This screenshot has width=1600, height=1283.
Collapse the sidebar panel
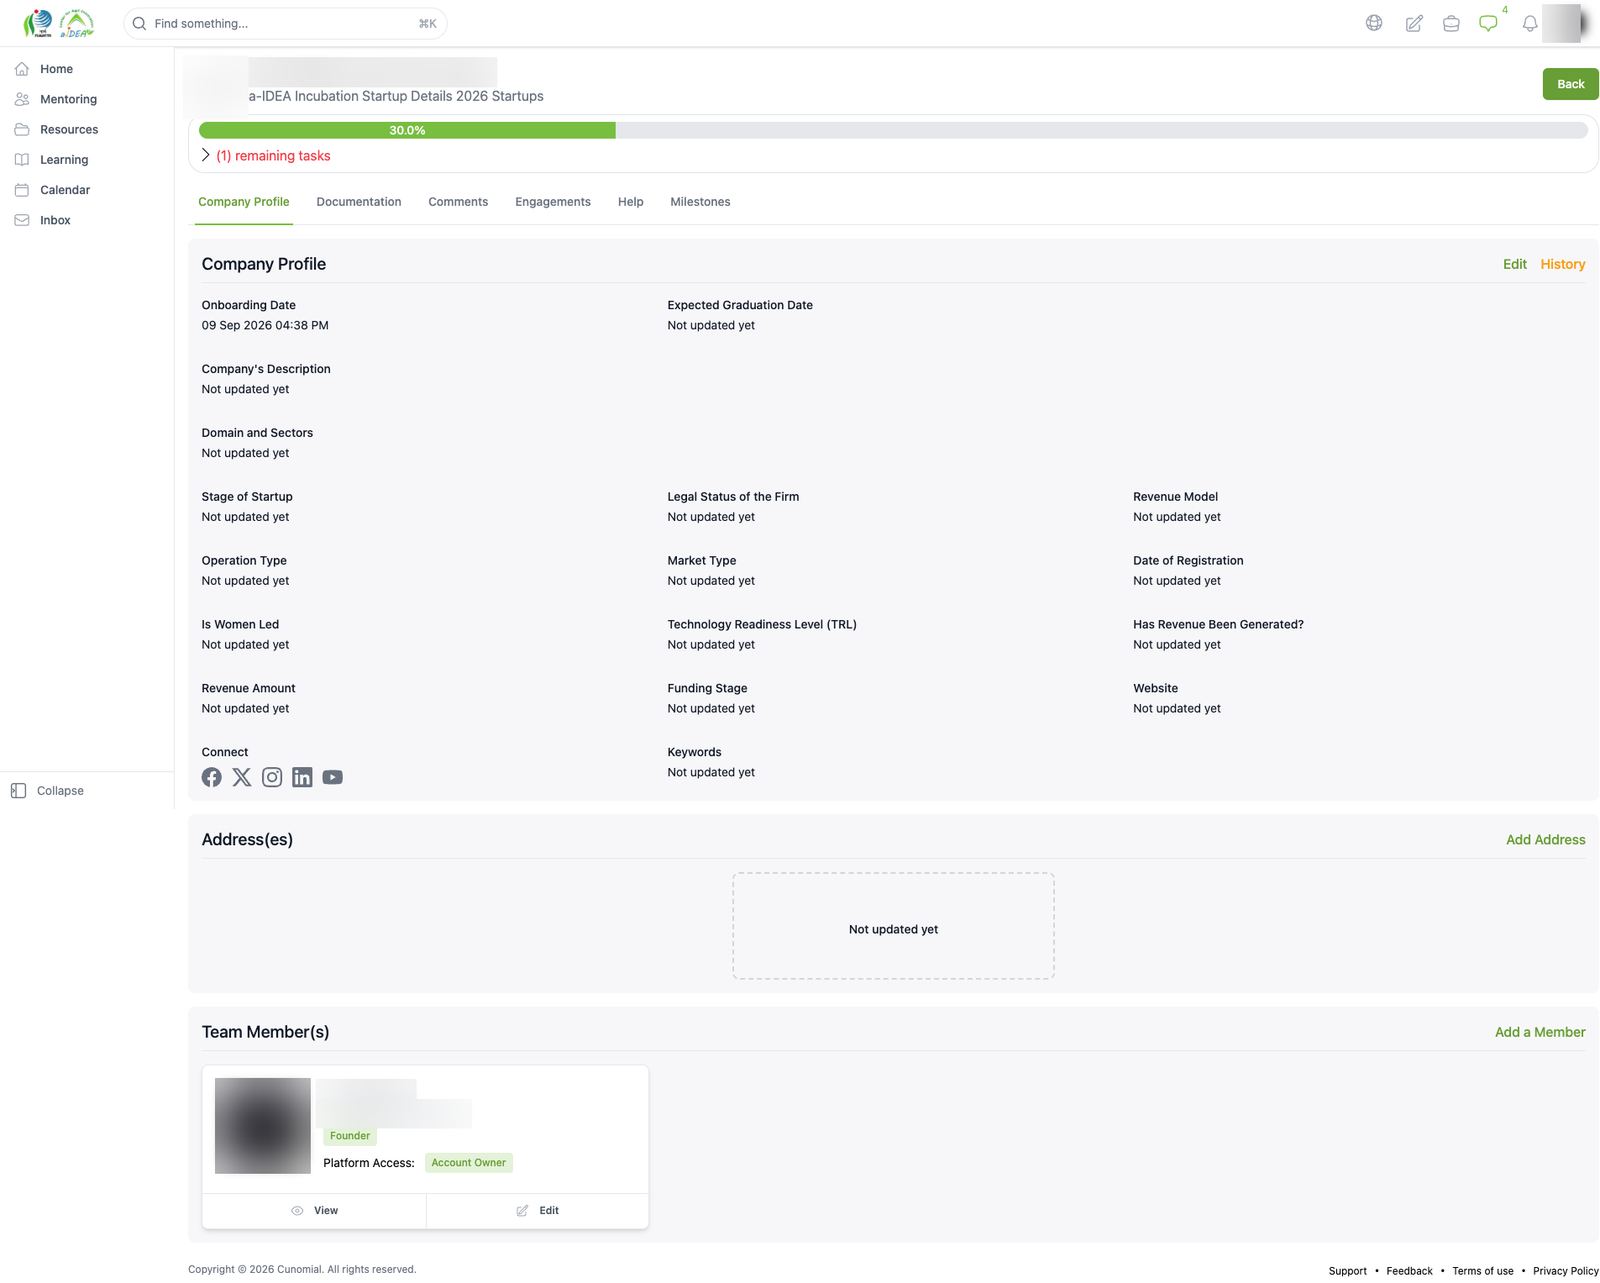click(x=47, y=790)
